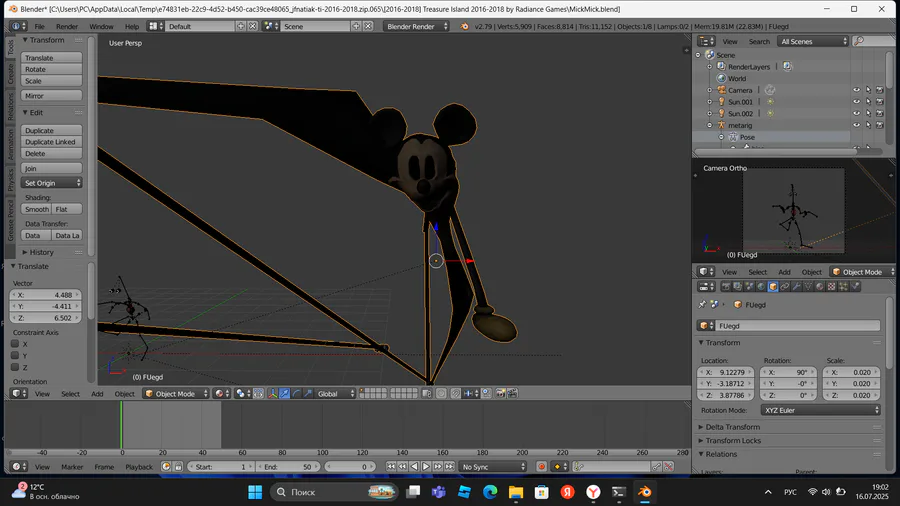Open the Particles properties tab icon
This screenshot has height=506, width=900.
tap(844, 286)
